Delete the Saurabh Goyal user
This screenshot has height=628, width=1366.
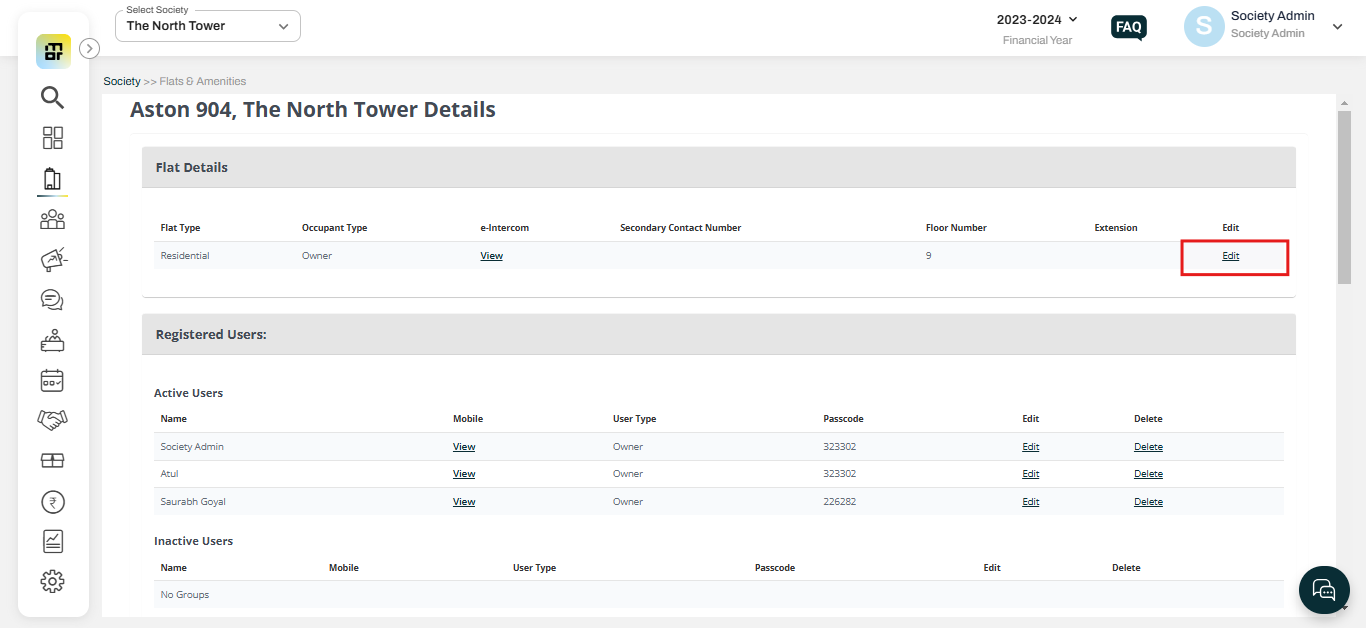pyautogui.click(x=1148, y=502)
